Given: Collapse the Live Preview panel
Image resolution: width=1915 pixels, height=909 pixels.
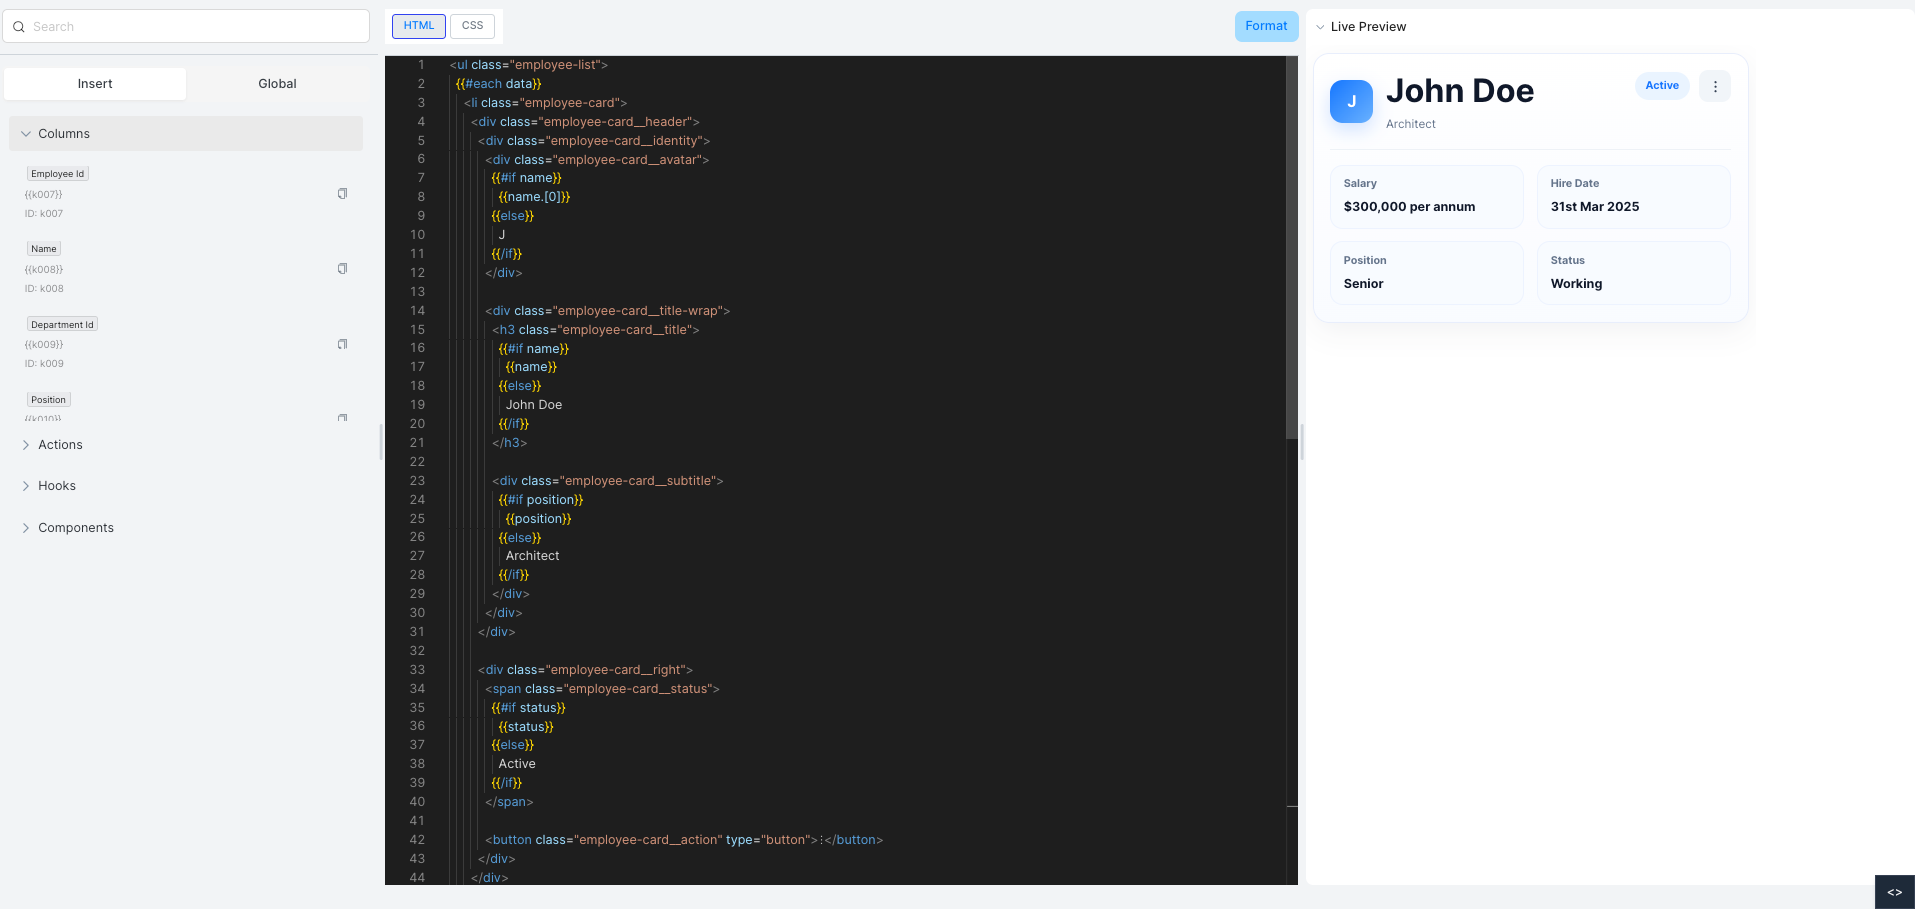Looking at the screenshot, I should (1322, 27).
